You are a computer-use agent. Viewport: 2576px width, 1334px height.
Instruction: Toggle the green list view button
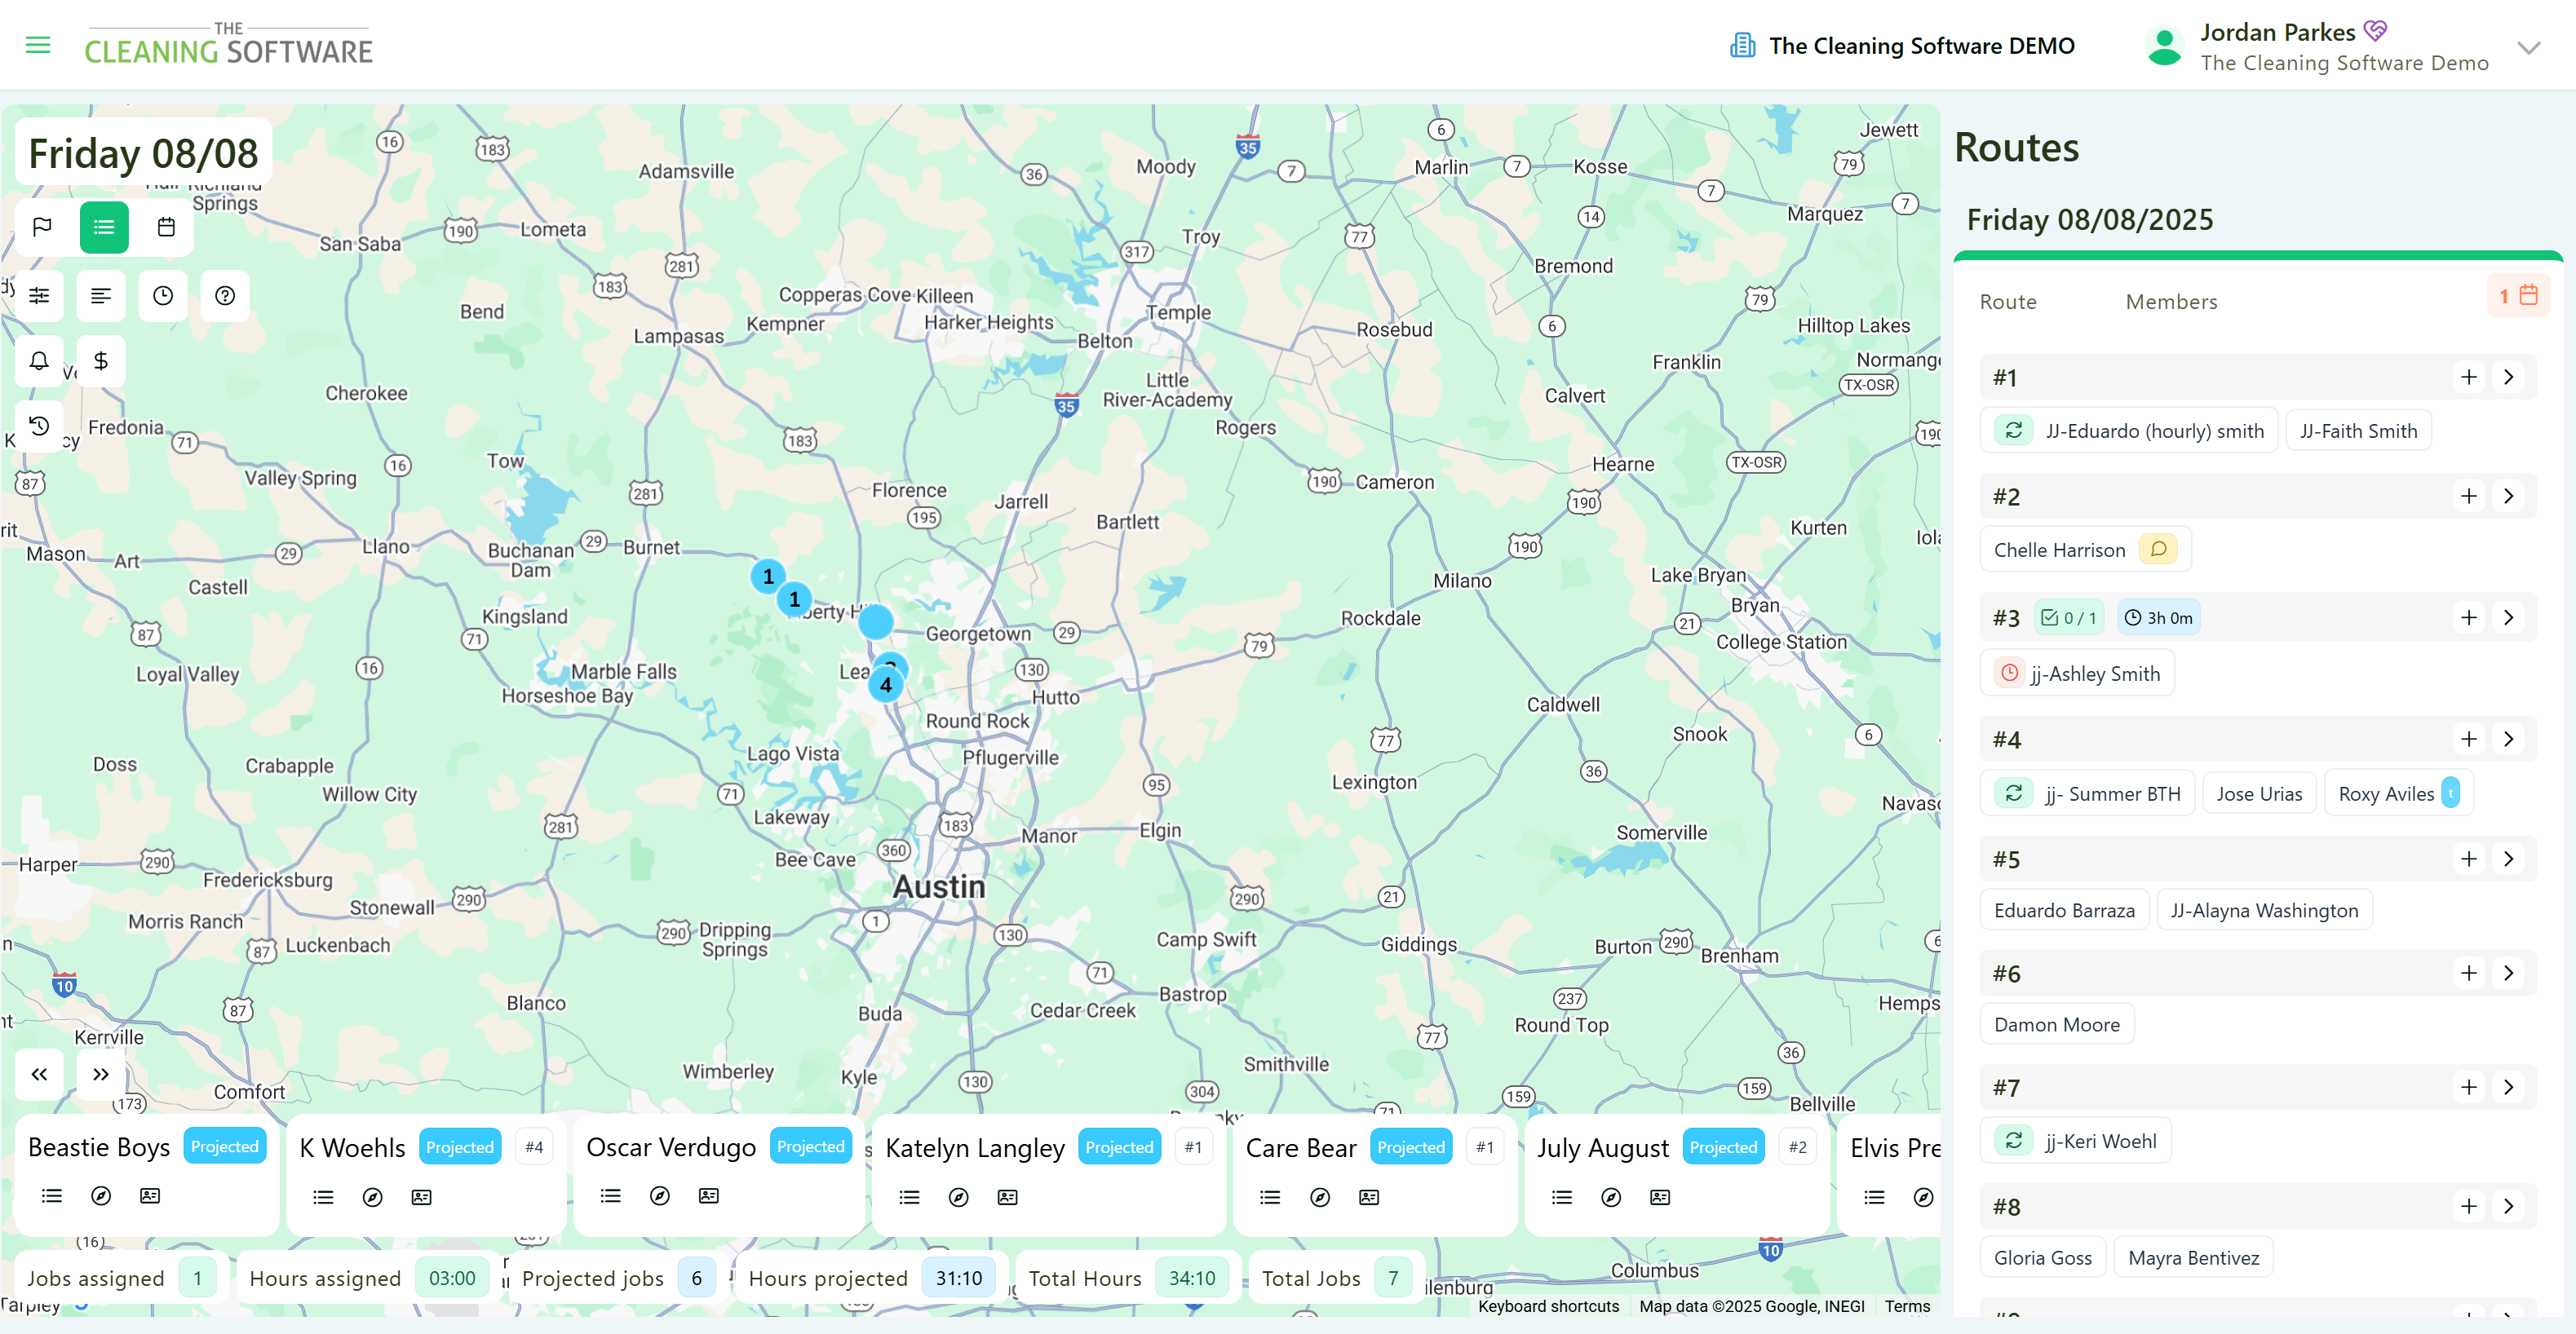pyautogui.click(x=104, y=227)
